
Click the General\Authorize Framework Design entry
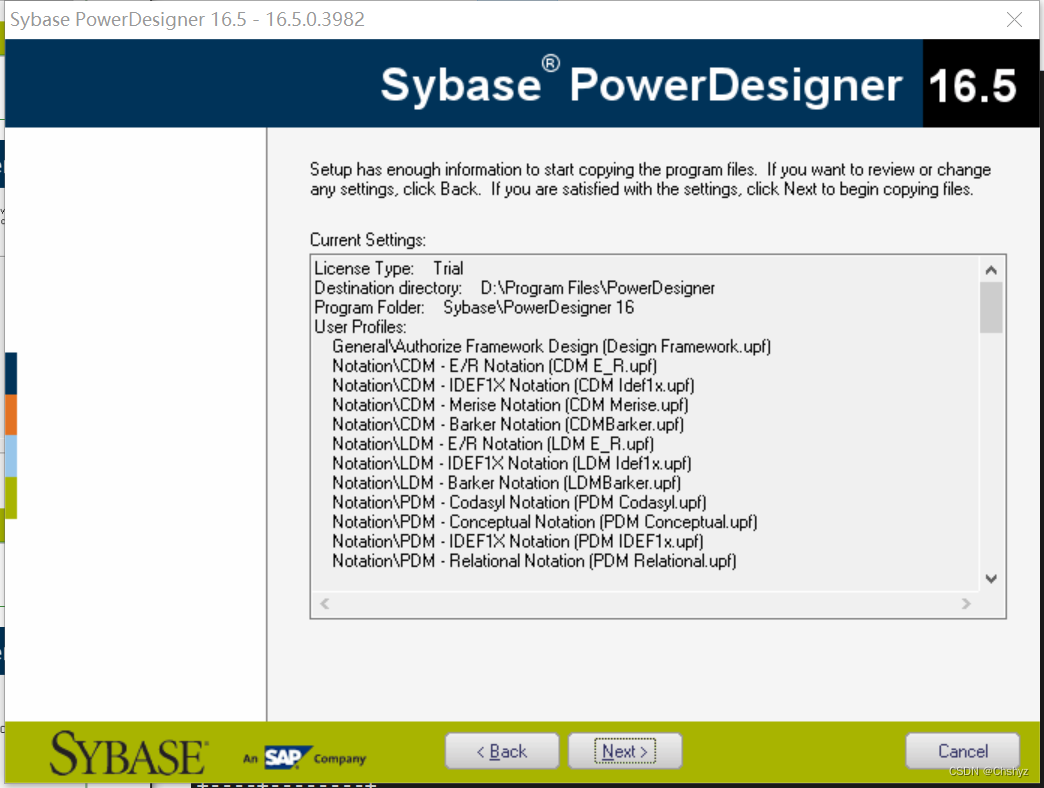pyautogui.click(x=551, y=347)
